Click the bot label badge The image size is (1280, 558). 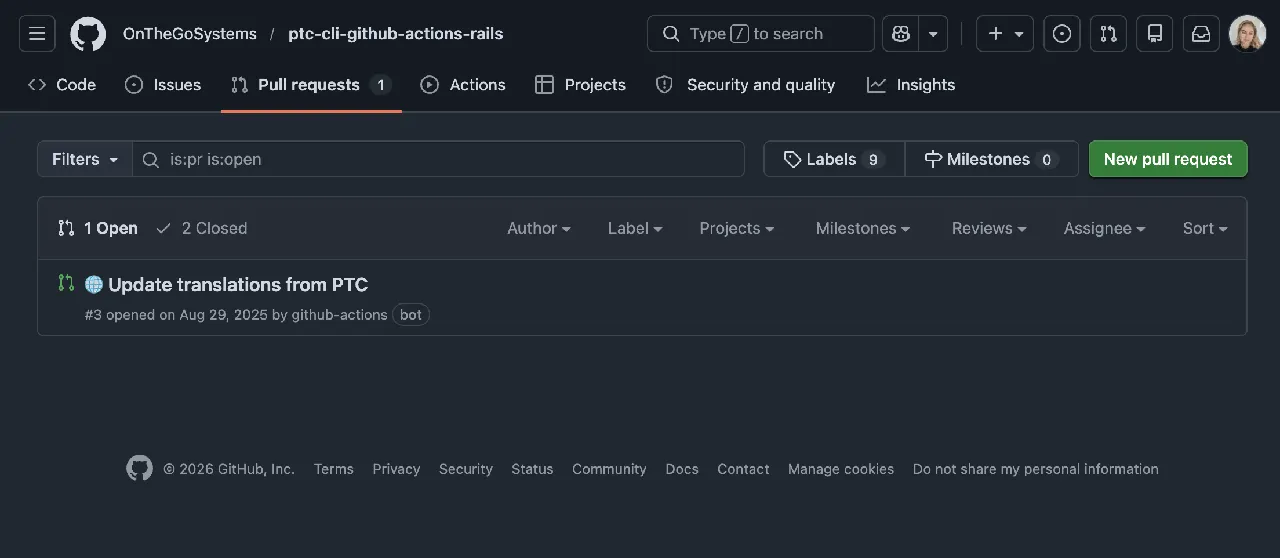tap(411, 314)
